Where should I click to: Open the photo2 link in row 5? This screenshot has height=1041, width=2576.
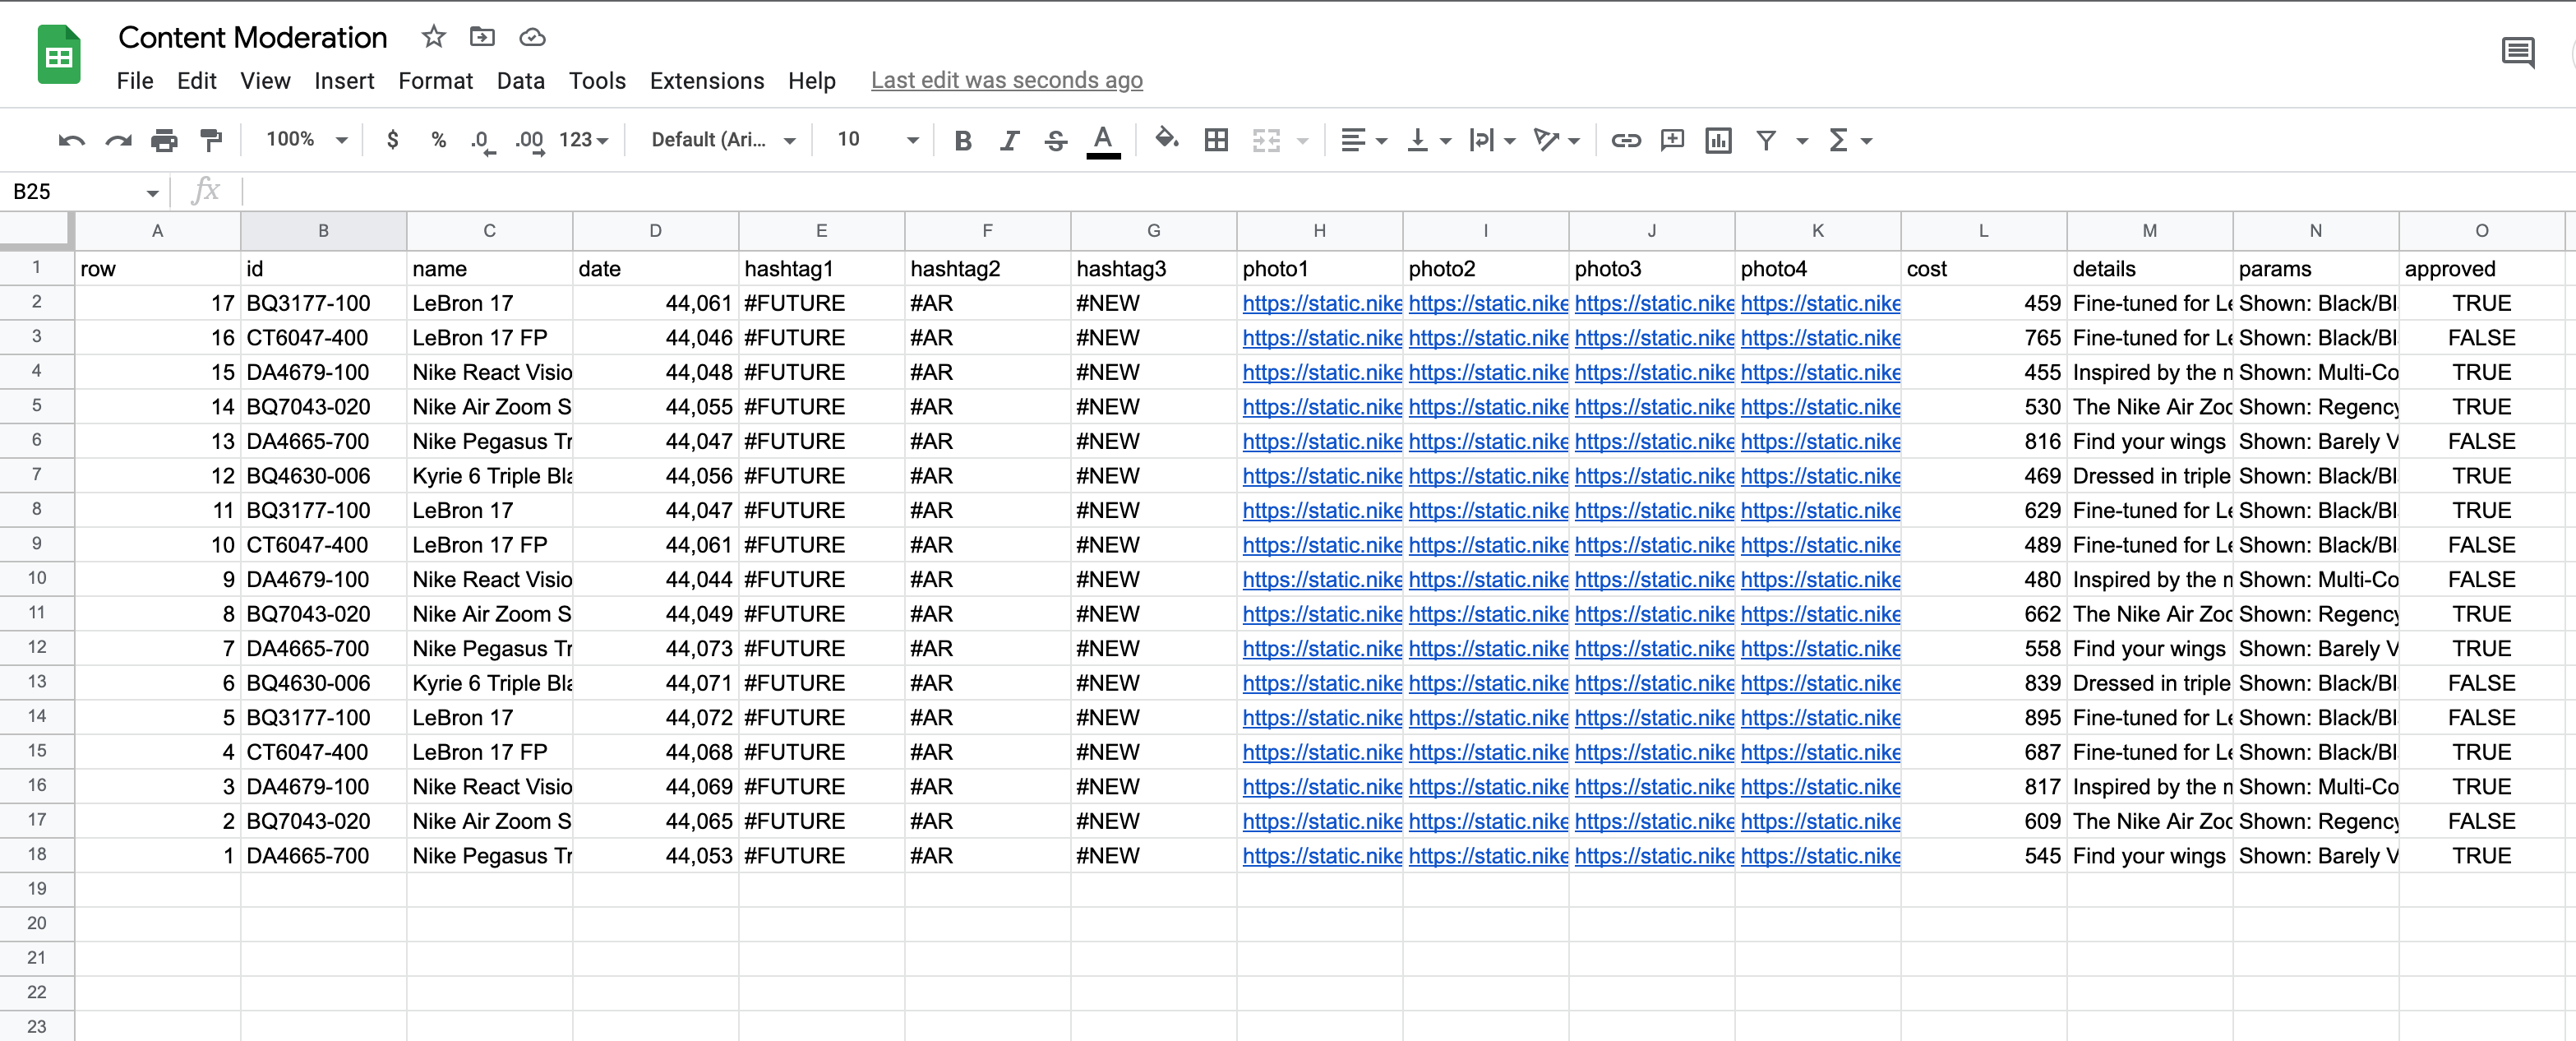(1487, 407)
